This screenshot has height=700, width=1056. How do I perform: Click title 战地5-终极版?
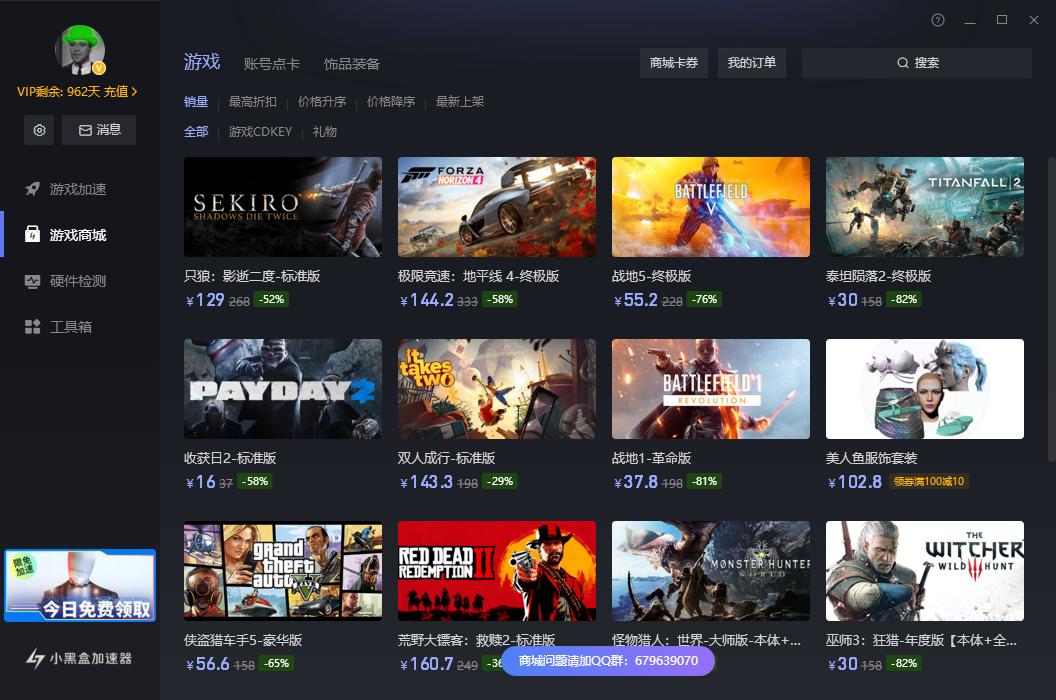[x=651, y=276]
